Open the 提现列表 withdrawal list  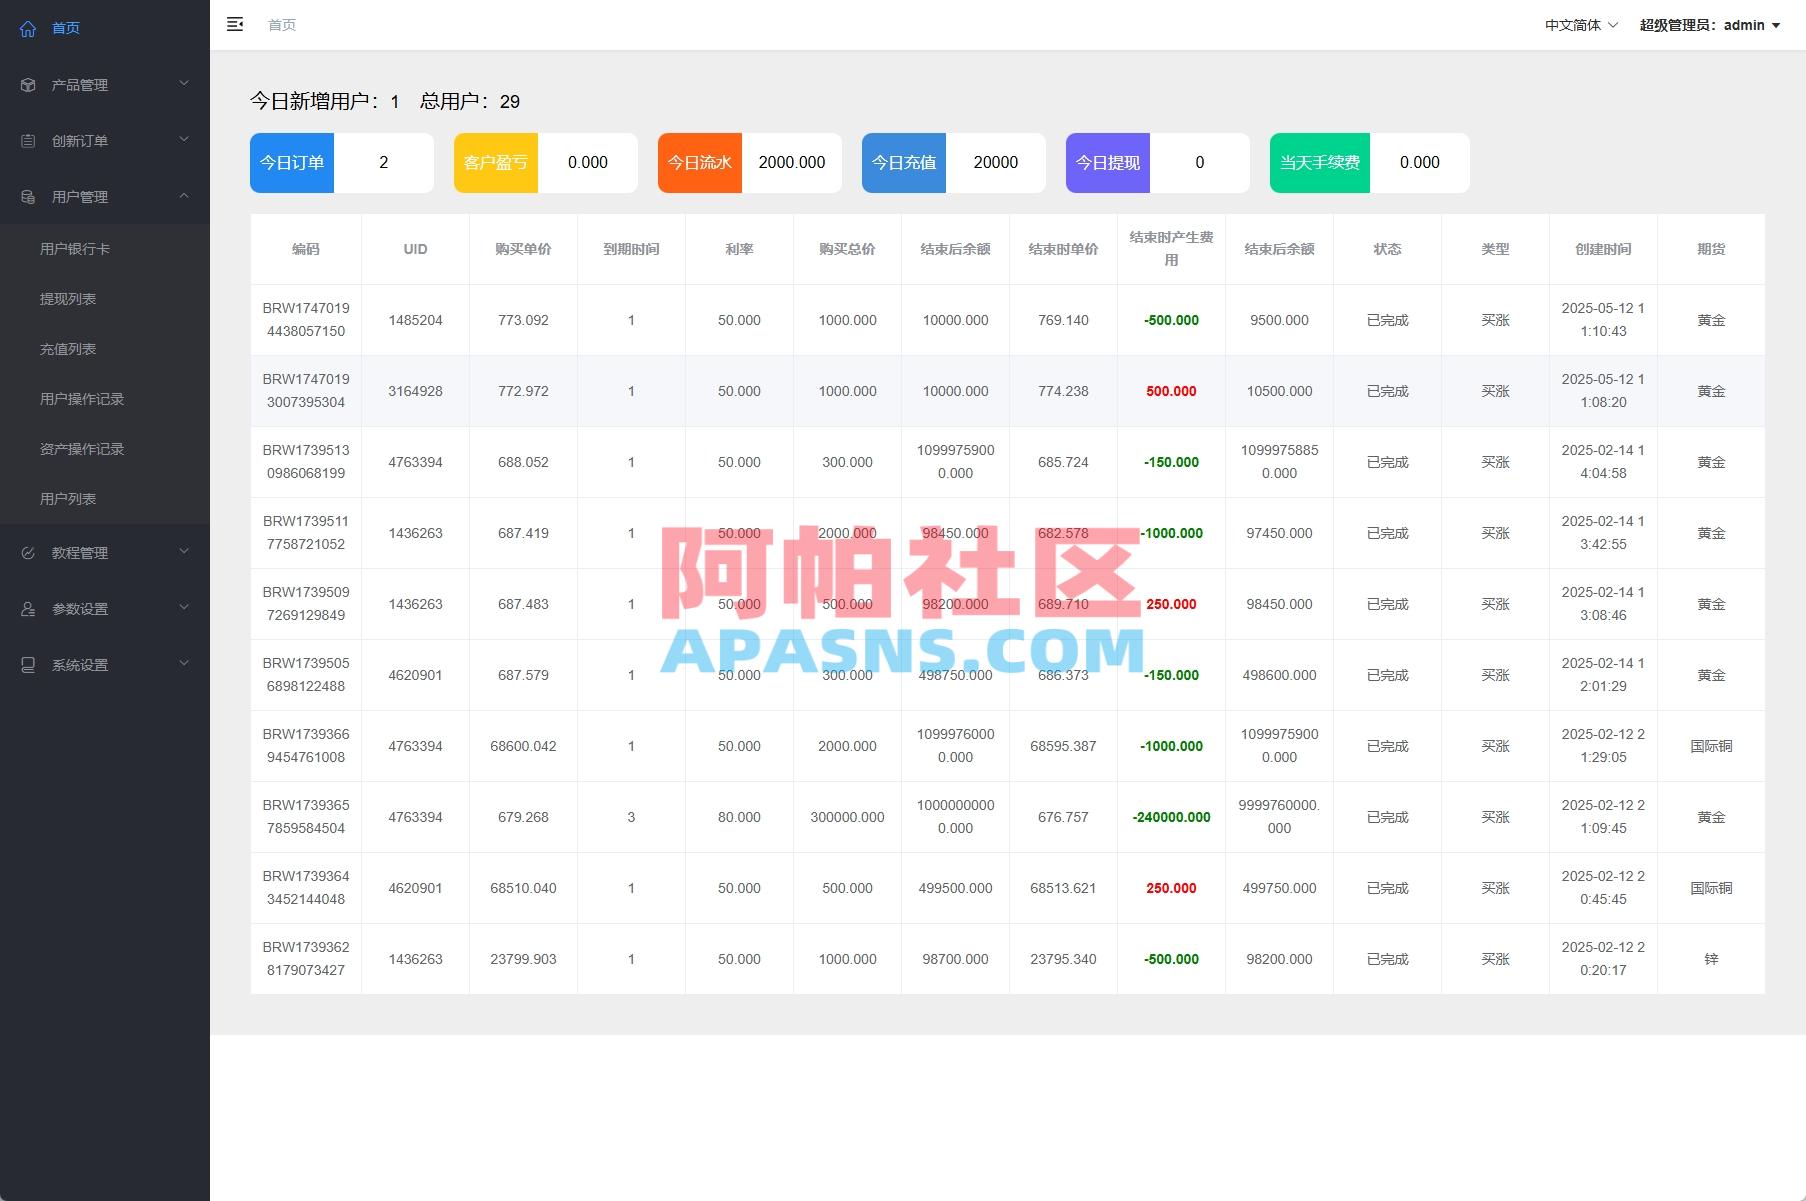[68, 298]
